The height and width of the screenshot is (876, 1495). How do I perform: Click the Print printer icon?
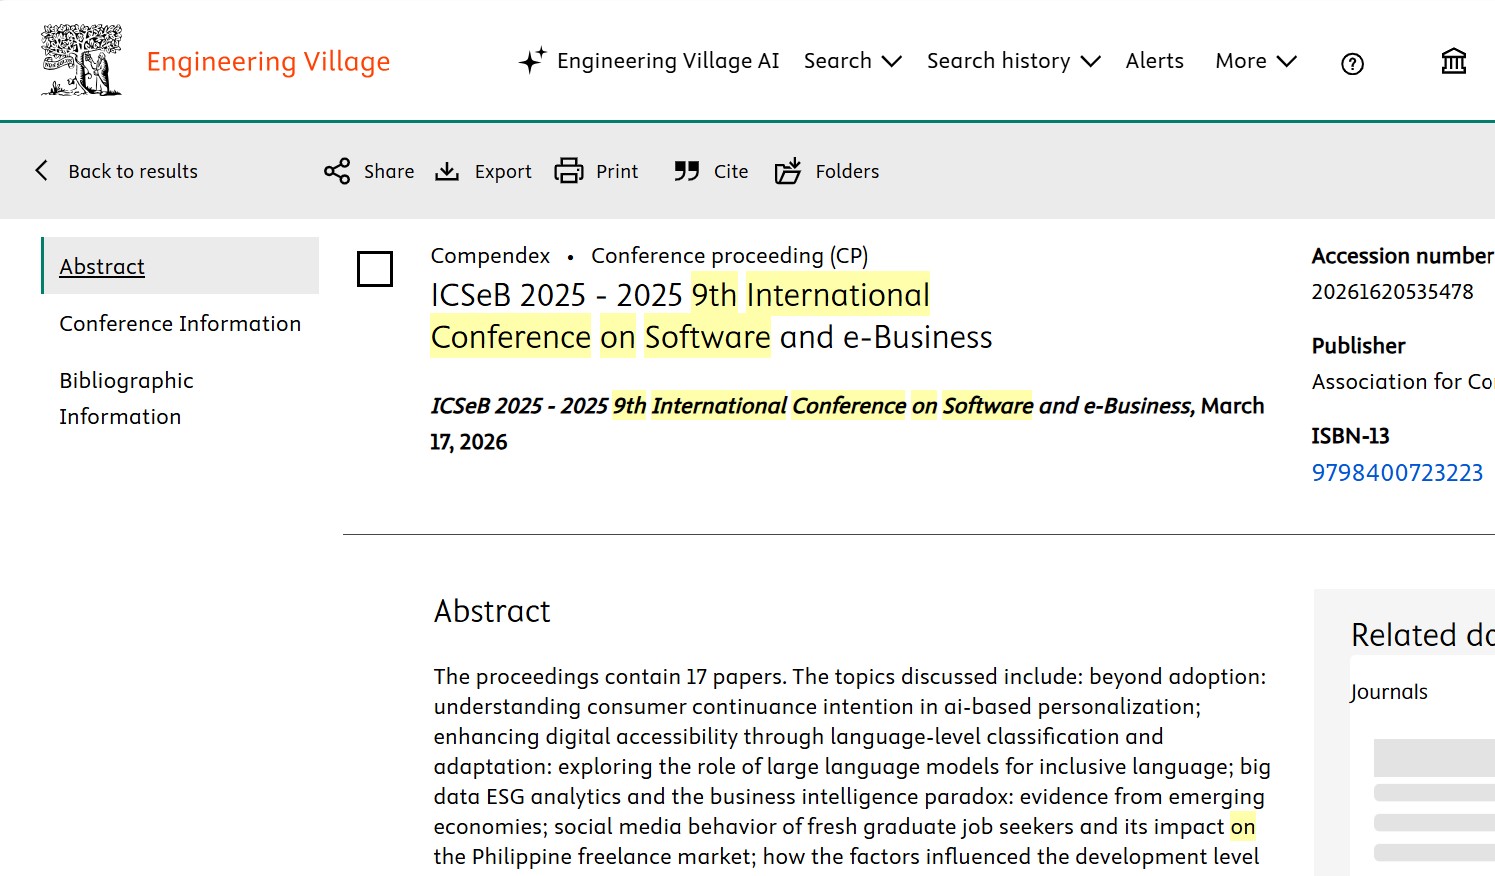click(x=569, y=171)
